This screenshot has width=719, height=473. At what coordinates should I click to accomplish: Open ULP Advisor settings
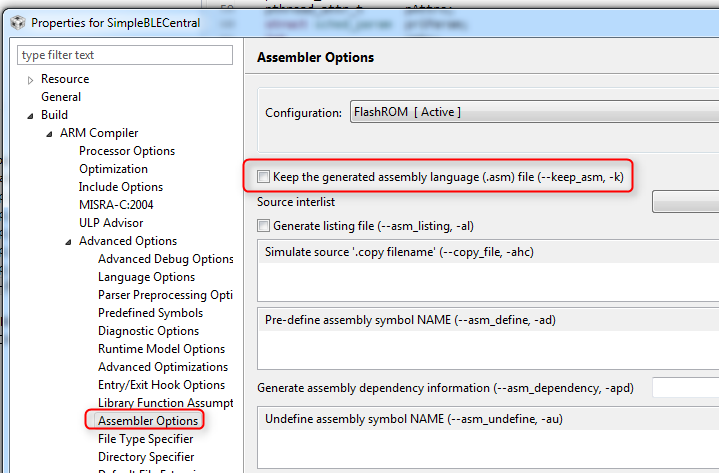point(111,223)
